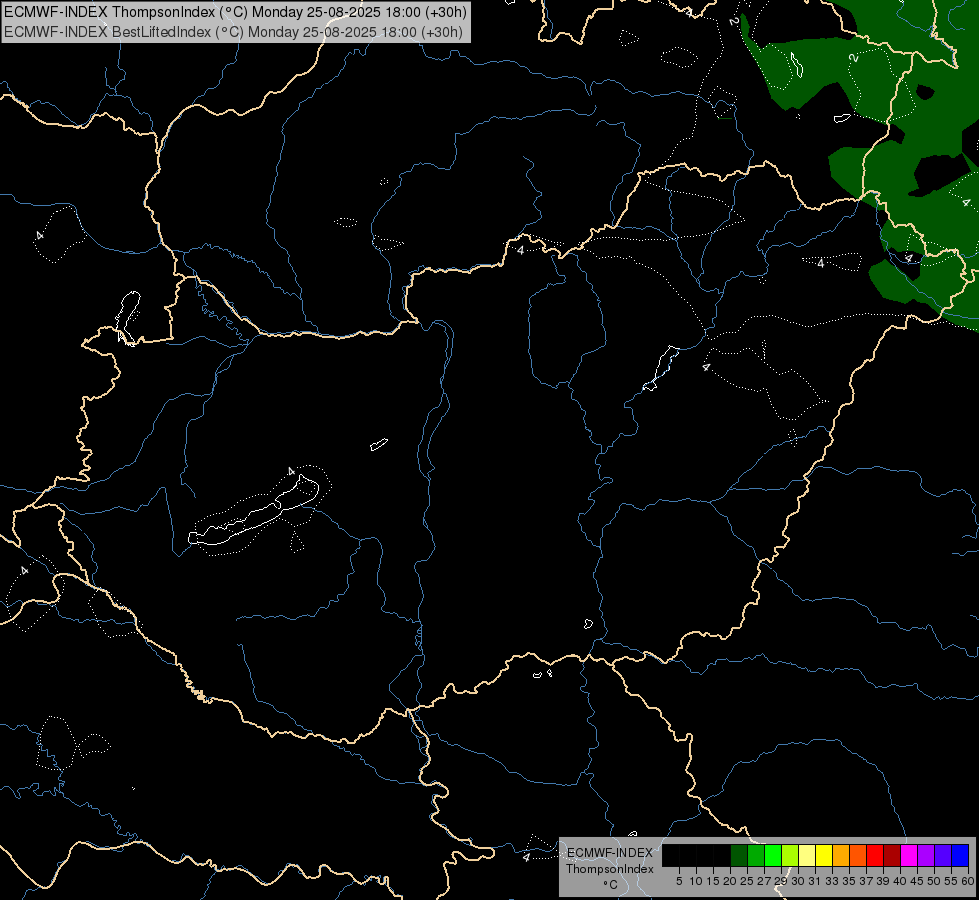
Task: Select the yellow 31-33 legend swatch
Action: tap(824, 855)
